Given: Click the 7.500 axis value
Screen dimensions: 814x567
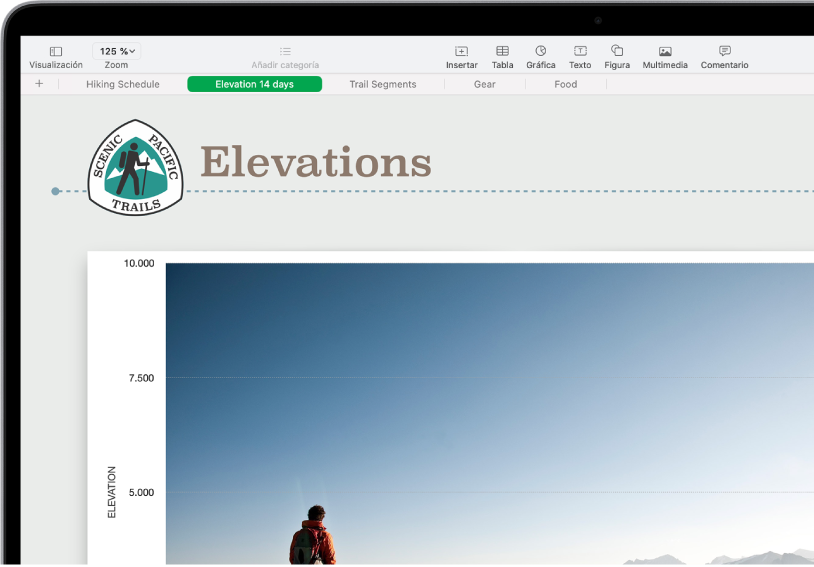Looking at the screenshot, I should coord(141,378).
